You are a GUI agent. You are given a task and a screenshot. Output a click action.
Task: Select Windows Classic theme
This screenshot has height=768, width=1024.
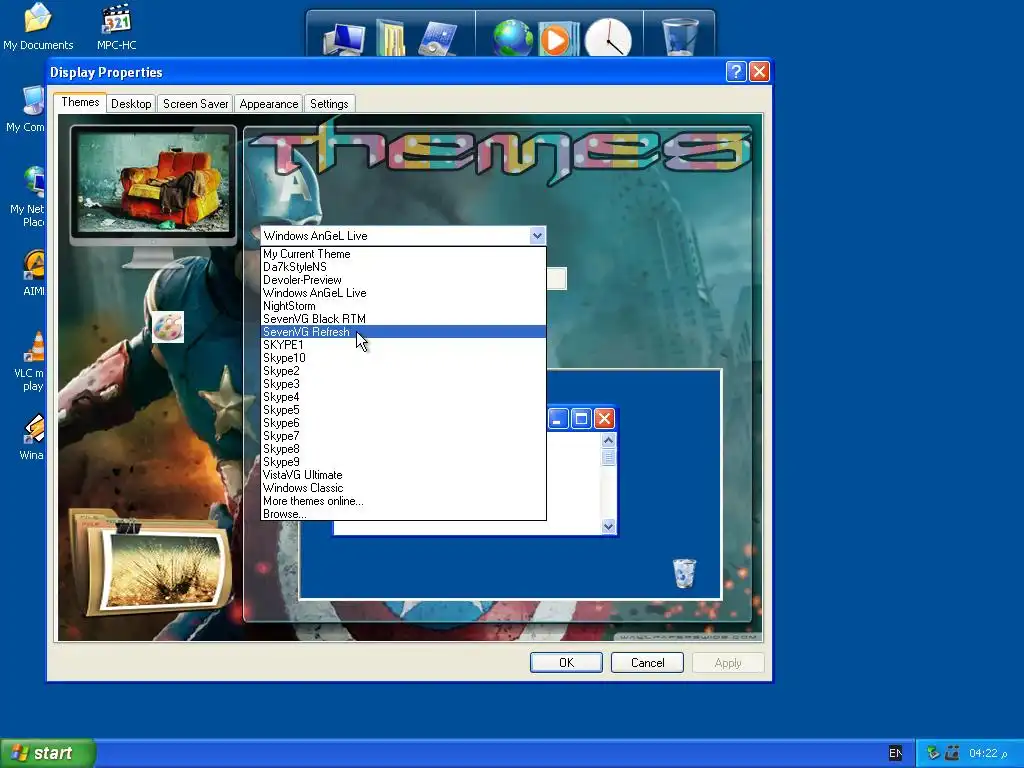(x=403, y=488)
